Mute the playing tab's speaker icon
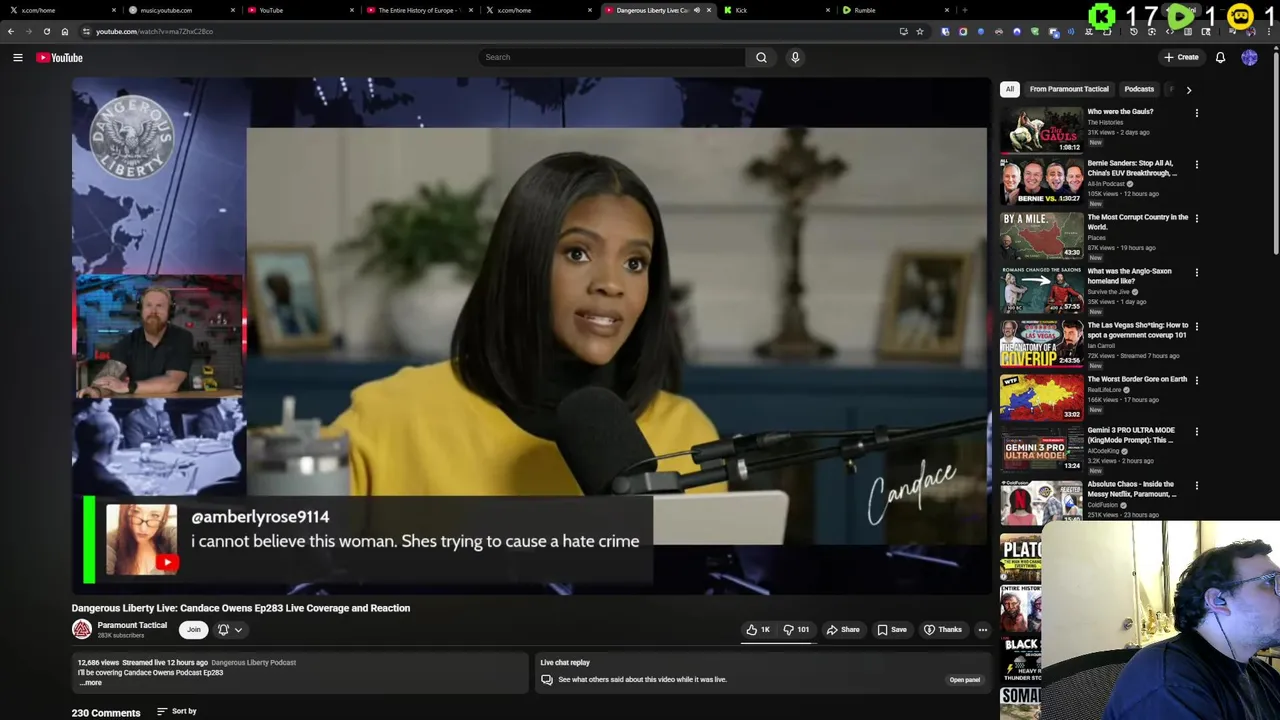Screen dimensions: 1280x720 697,10
